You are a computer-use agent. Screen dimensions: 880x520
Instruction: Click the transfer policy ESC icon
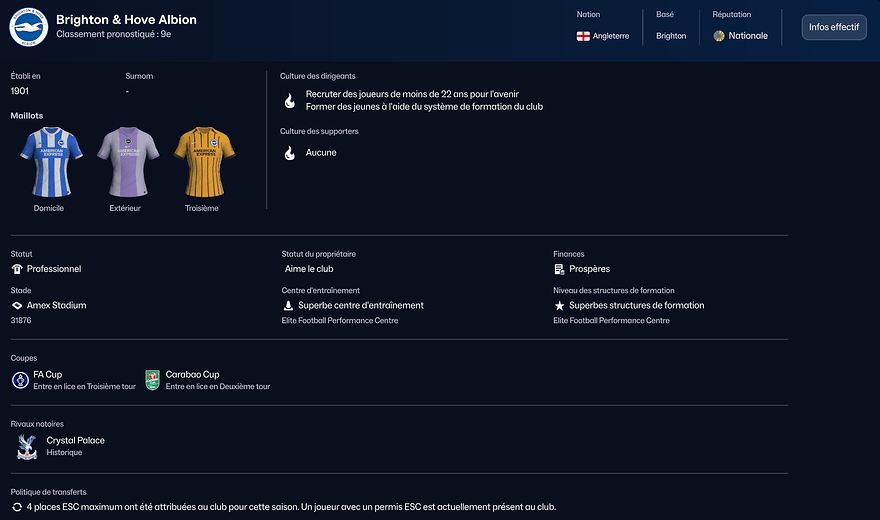tap(17, 507)
